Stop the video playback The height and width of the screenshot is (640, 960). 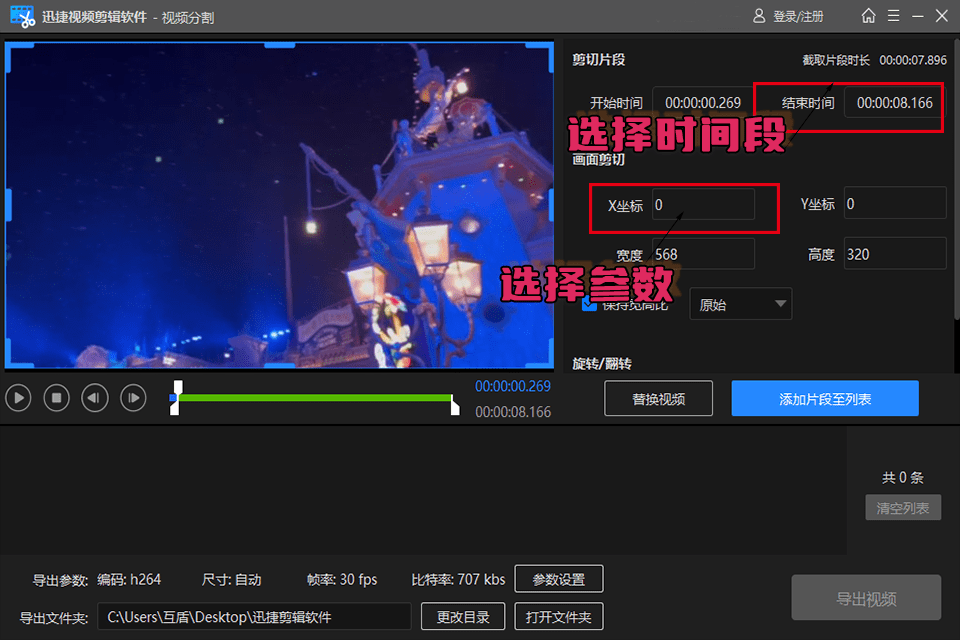tap(56, 398)
